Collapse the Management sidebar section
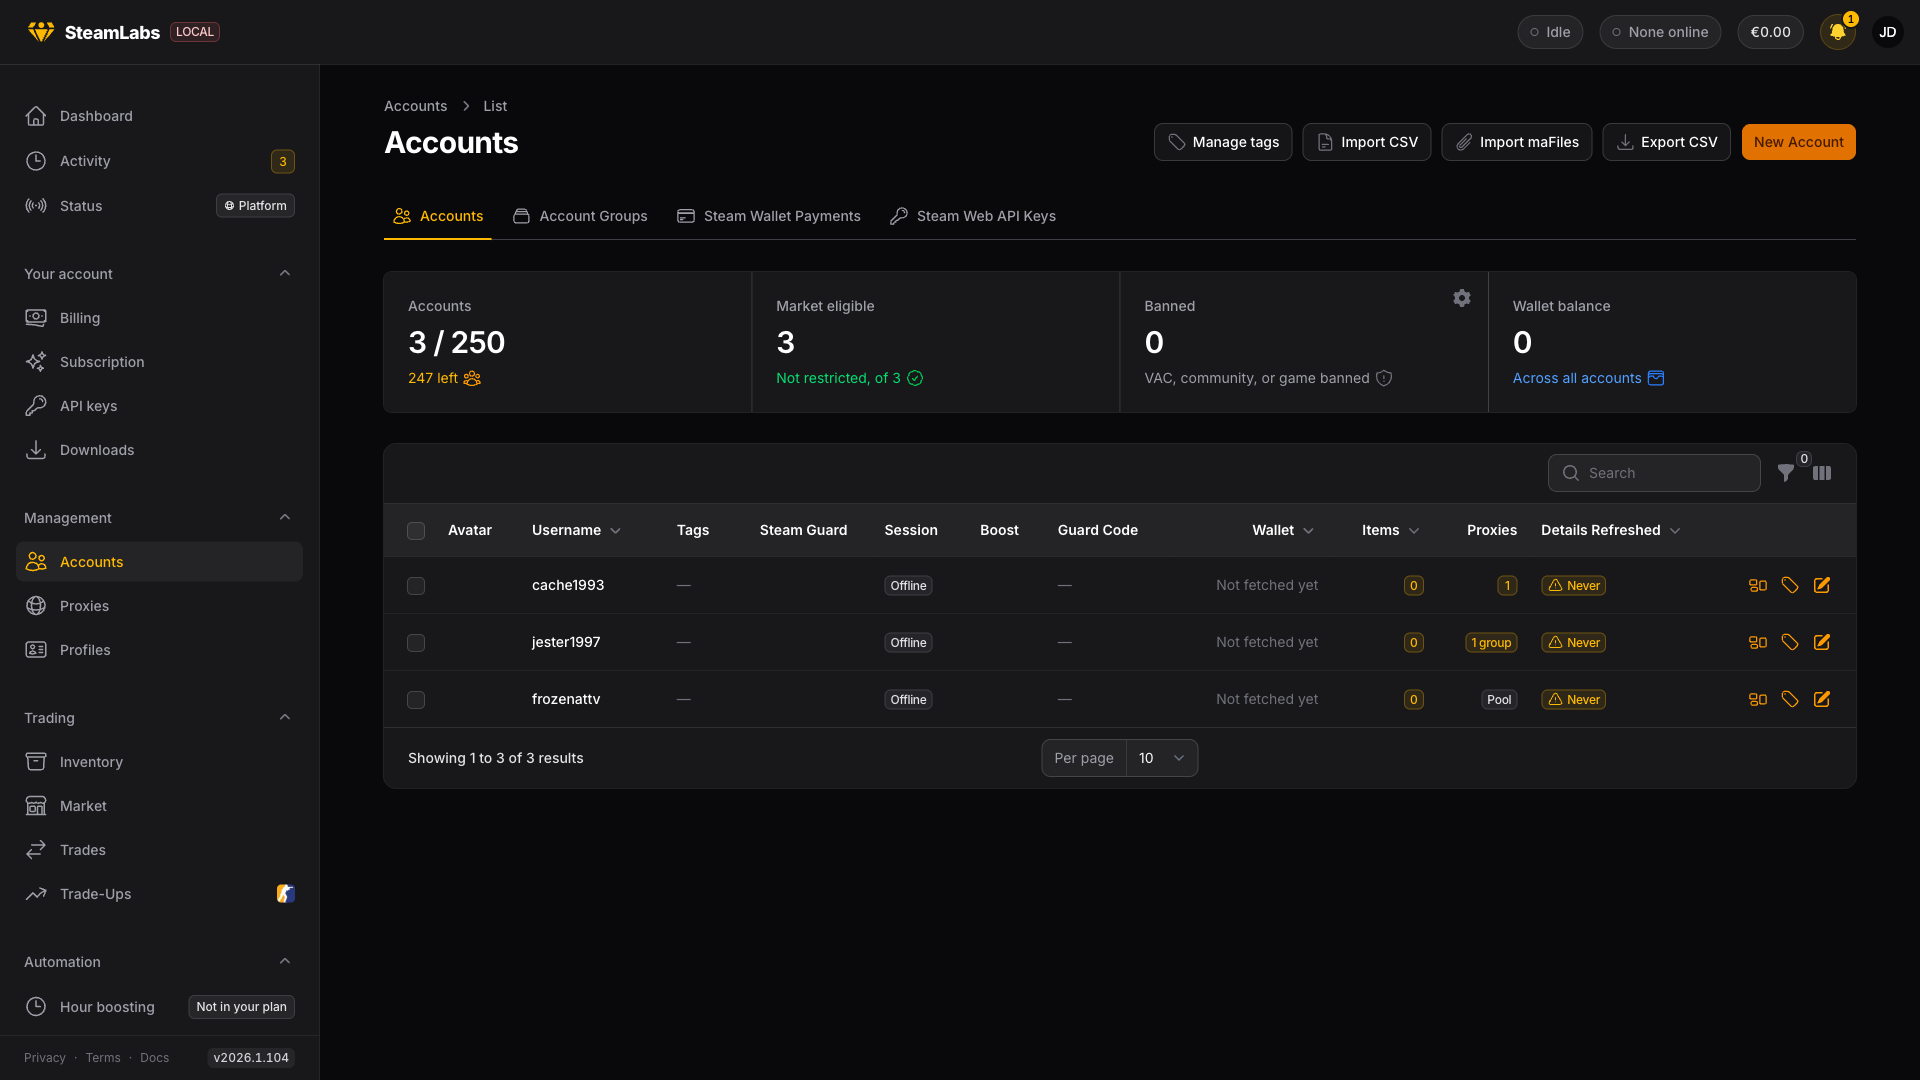The height and width of the screenshot is (1080, 1920). point(285,518)
